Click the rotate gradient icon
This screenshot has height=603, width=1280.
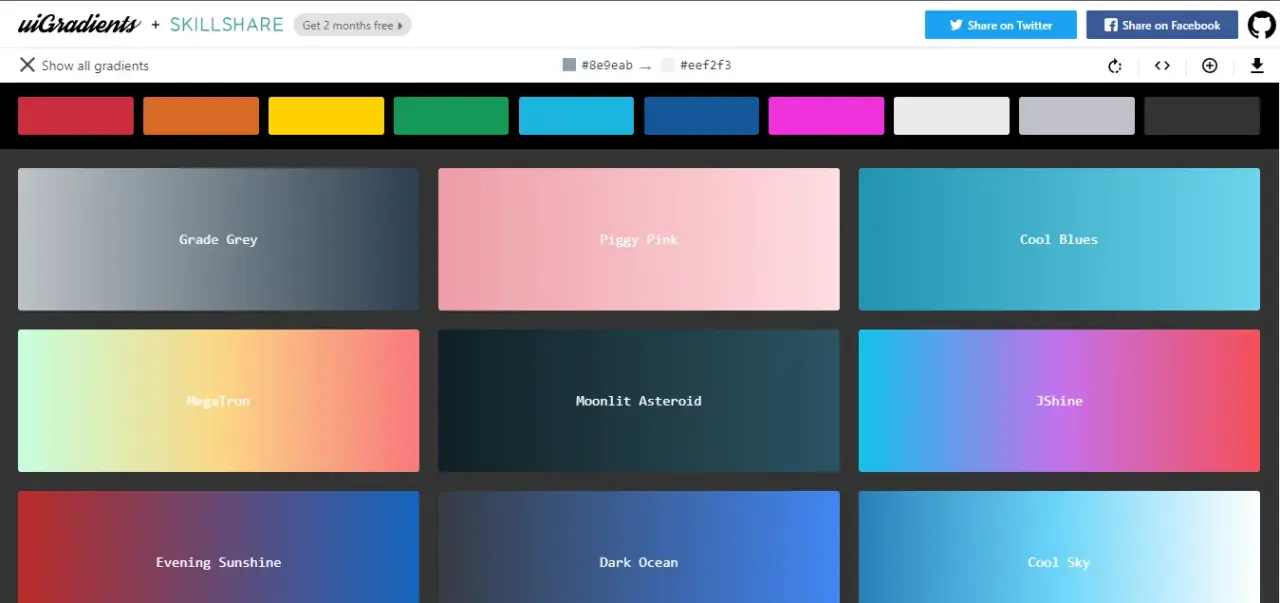(x=1115, y=66)
